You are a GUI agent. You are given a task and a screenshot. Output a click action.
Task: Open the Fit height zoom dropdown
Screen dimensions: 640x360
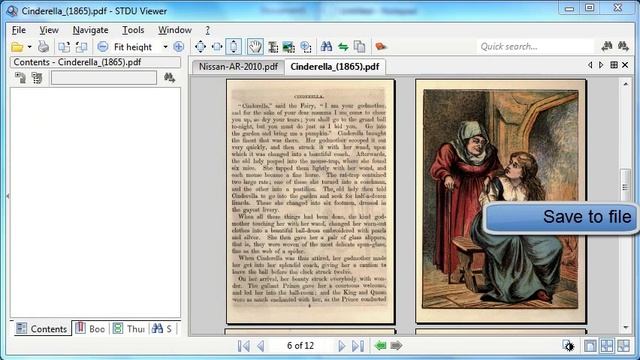165,47
